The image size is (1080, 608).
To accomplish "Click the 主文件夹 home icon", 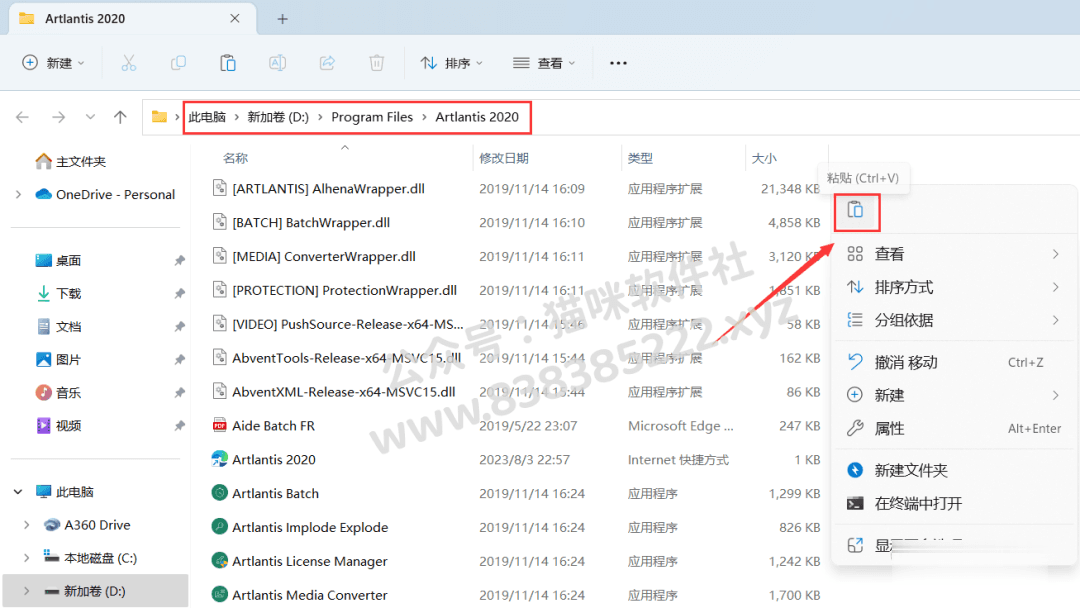I will click(43, 161).
